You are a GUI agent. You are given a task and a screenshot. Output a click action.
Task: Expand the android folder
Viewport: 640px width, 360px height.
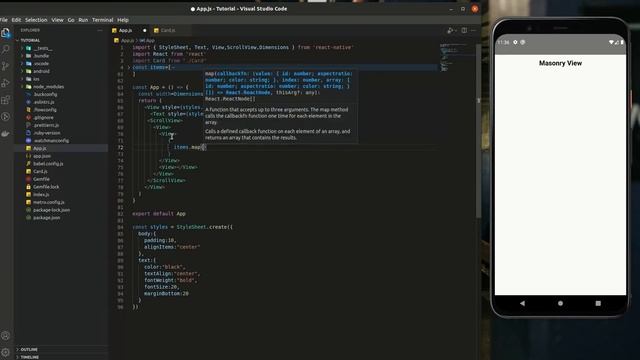point(41,71)
